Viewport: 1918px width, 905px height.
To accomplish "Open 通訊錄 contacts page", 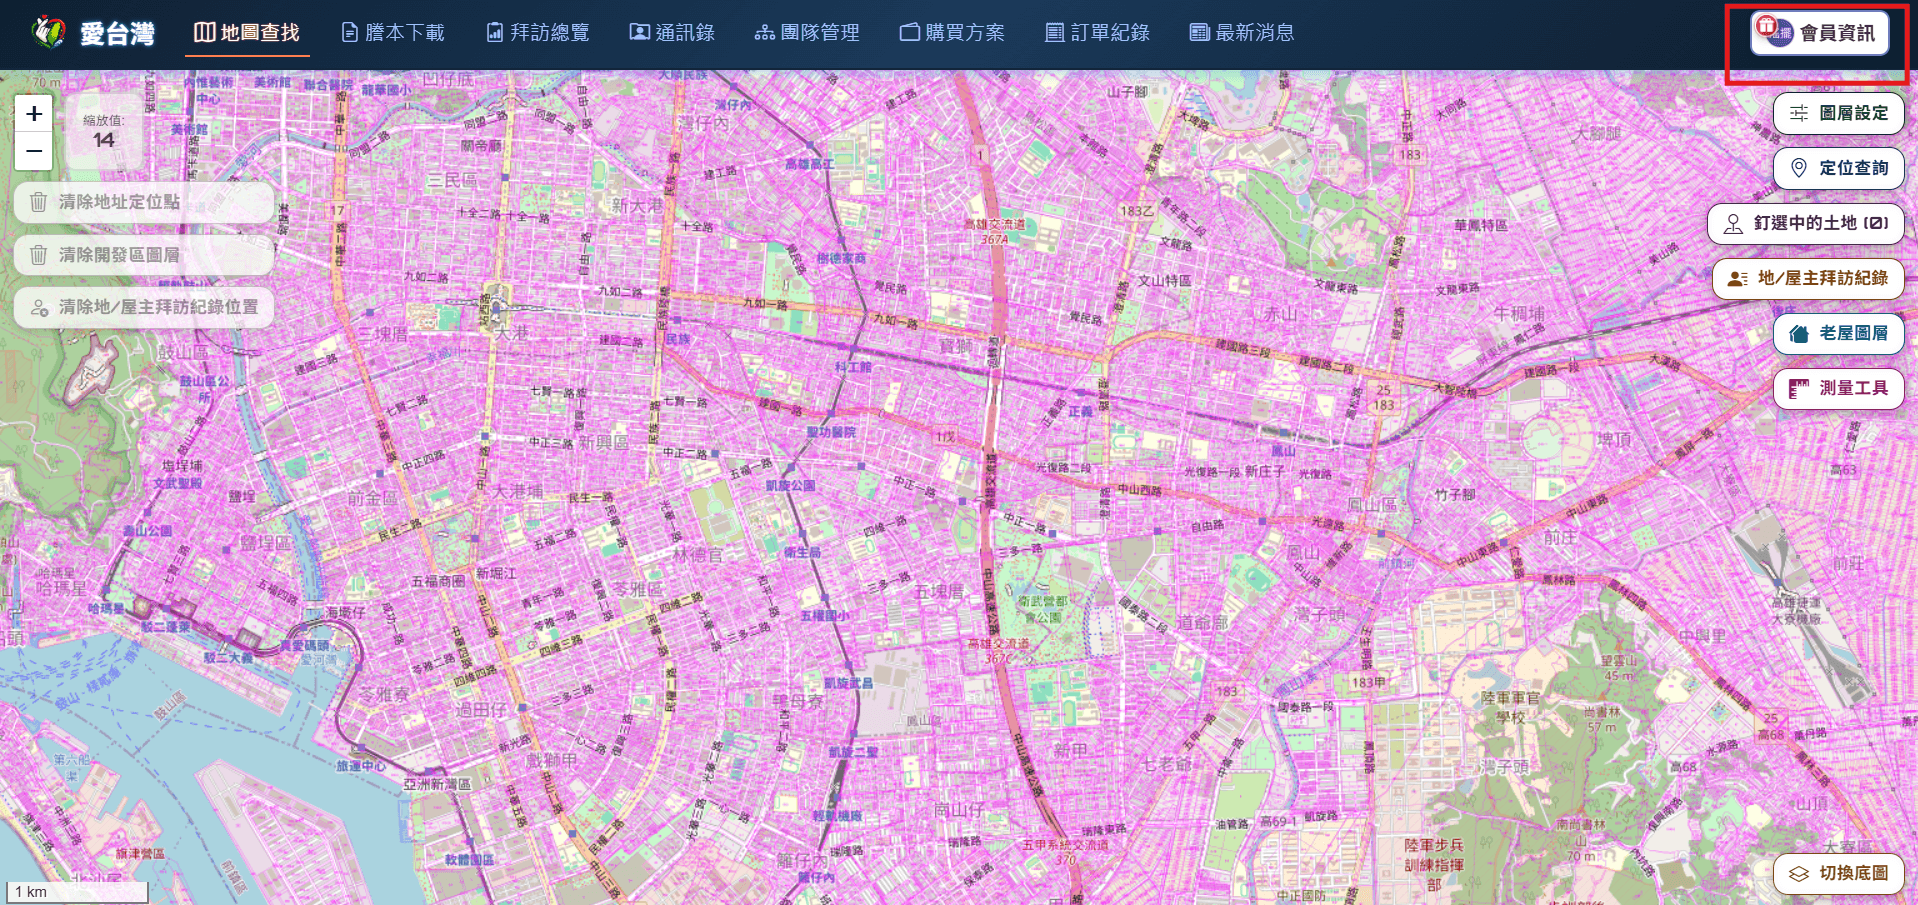I will (x=672, y=33).
